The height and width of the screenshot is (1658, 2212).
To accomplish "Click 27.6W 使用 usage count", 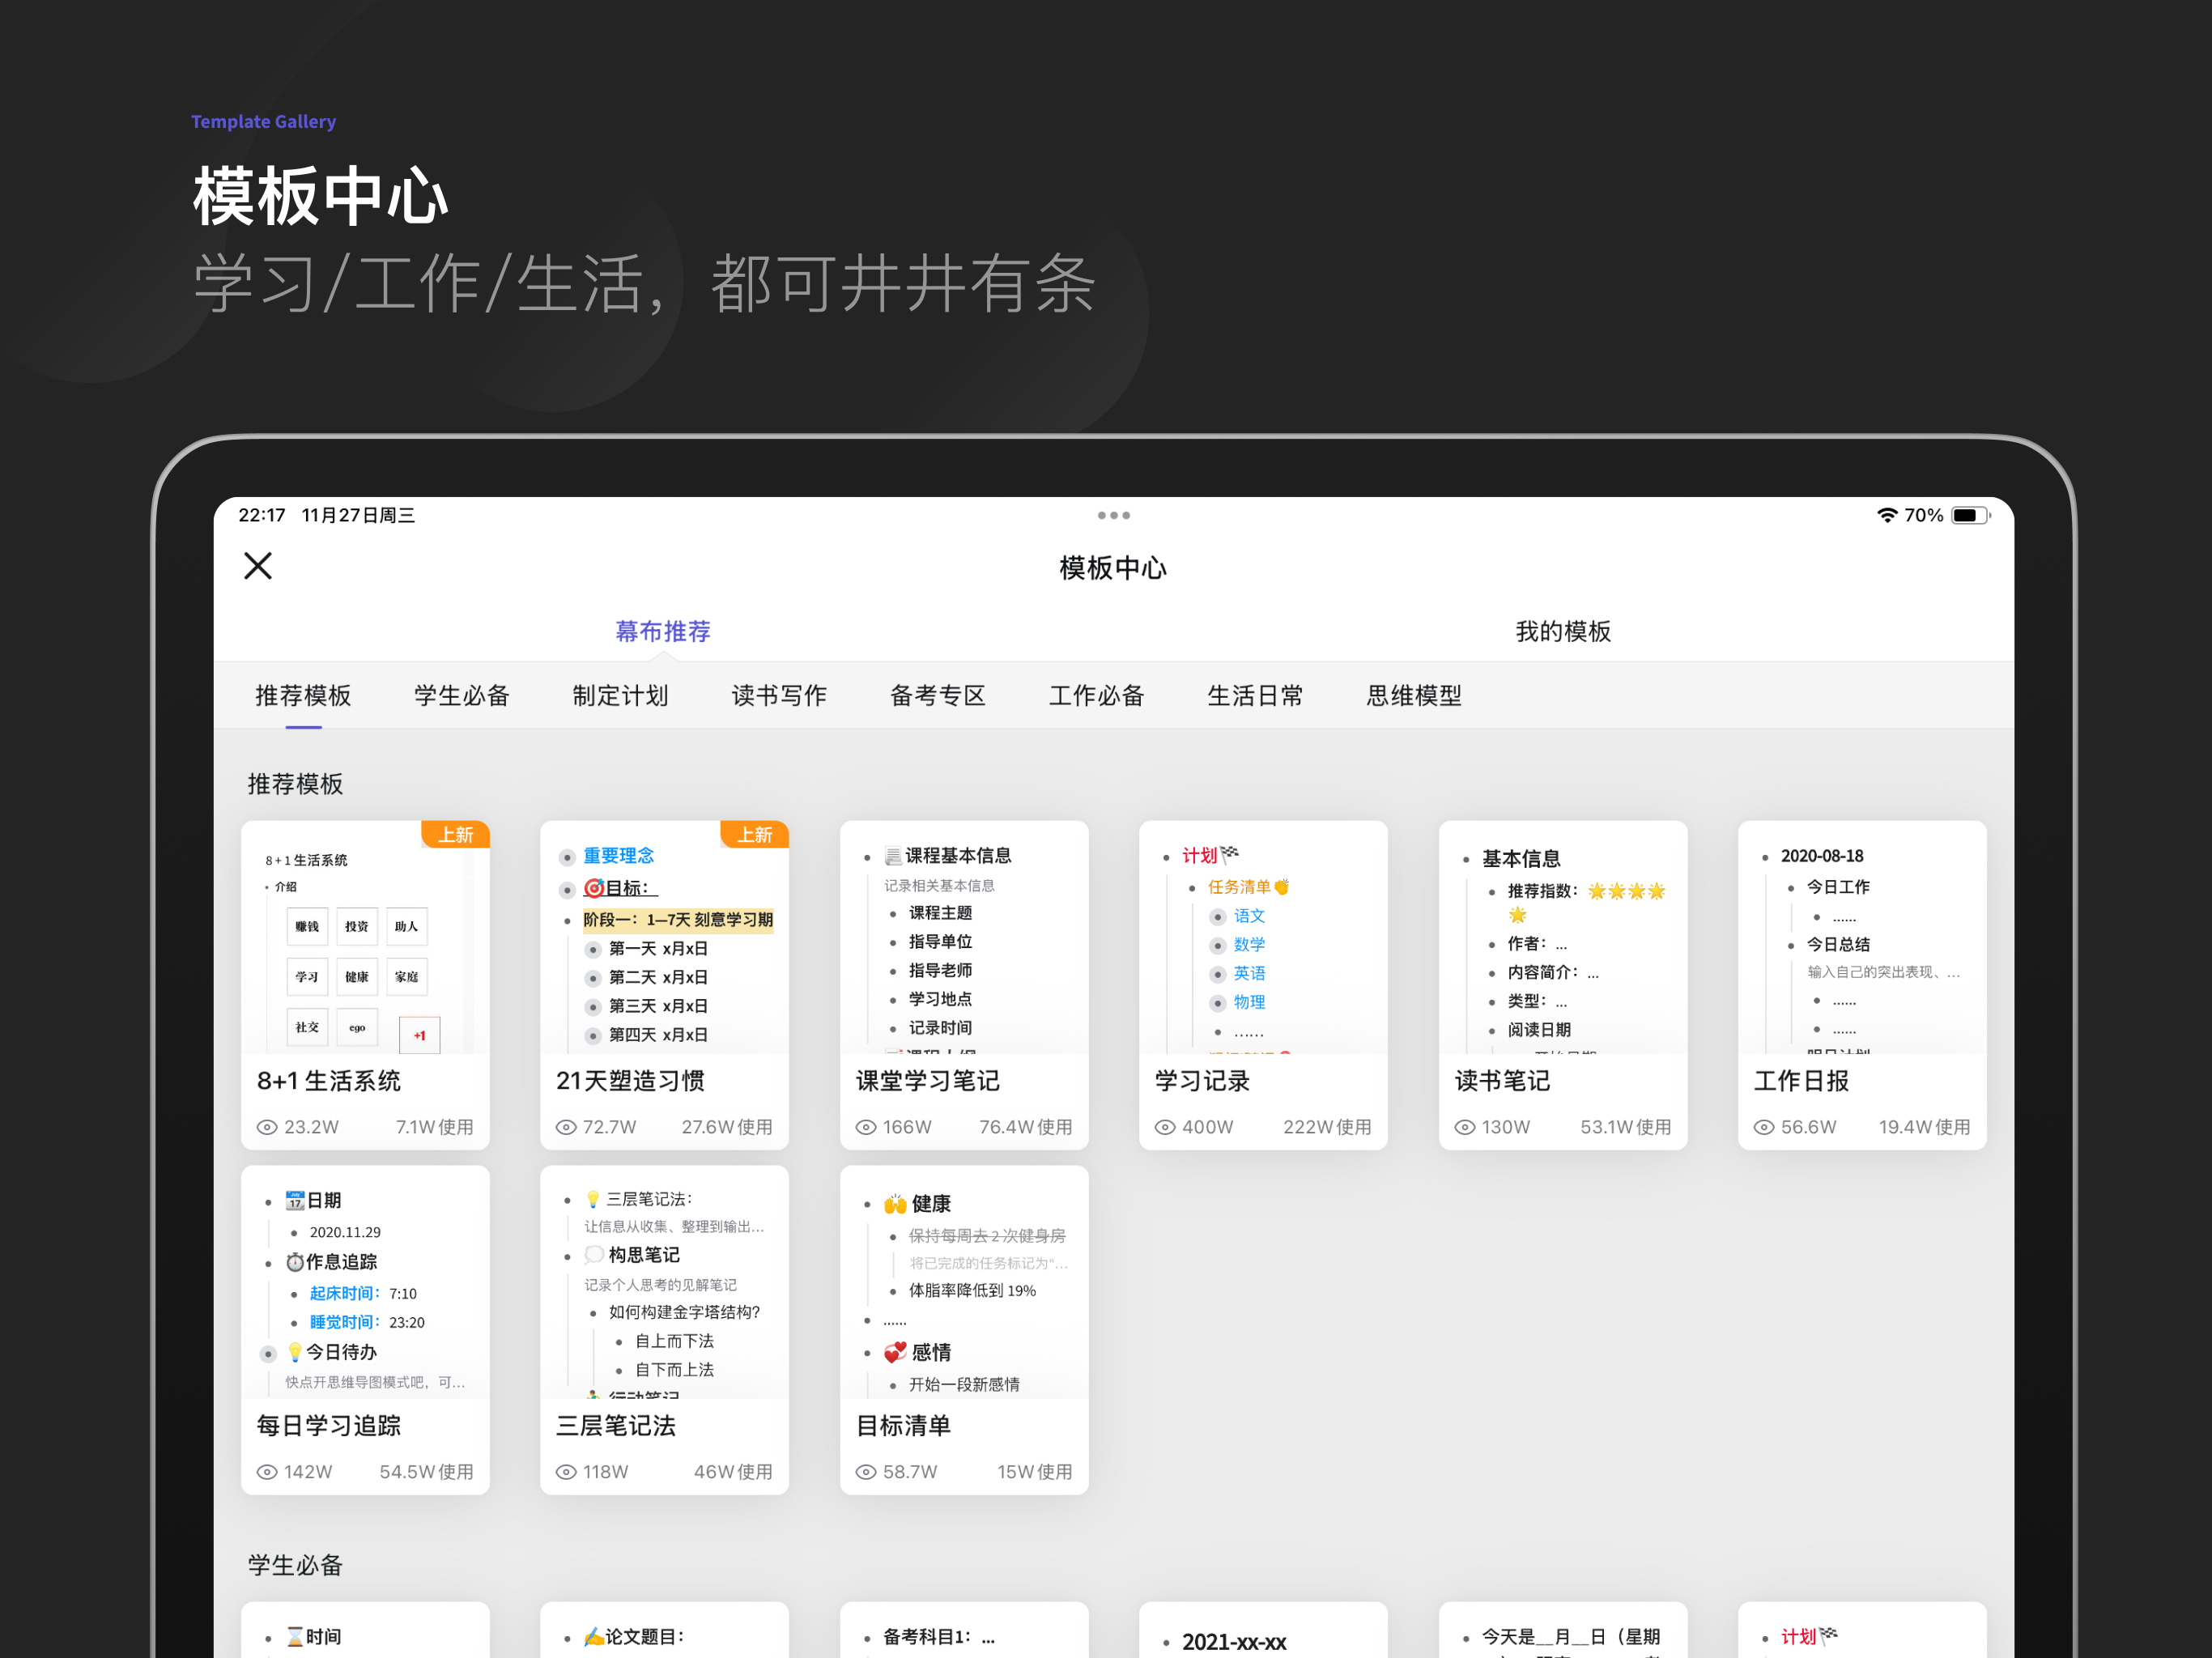I will 727,1127.
